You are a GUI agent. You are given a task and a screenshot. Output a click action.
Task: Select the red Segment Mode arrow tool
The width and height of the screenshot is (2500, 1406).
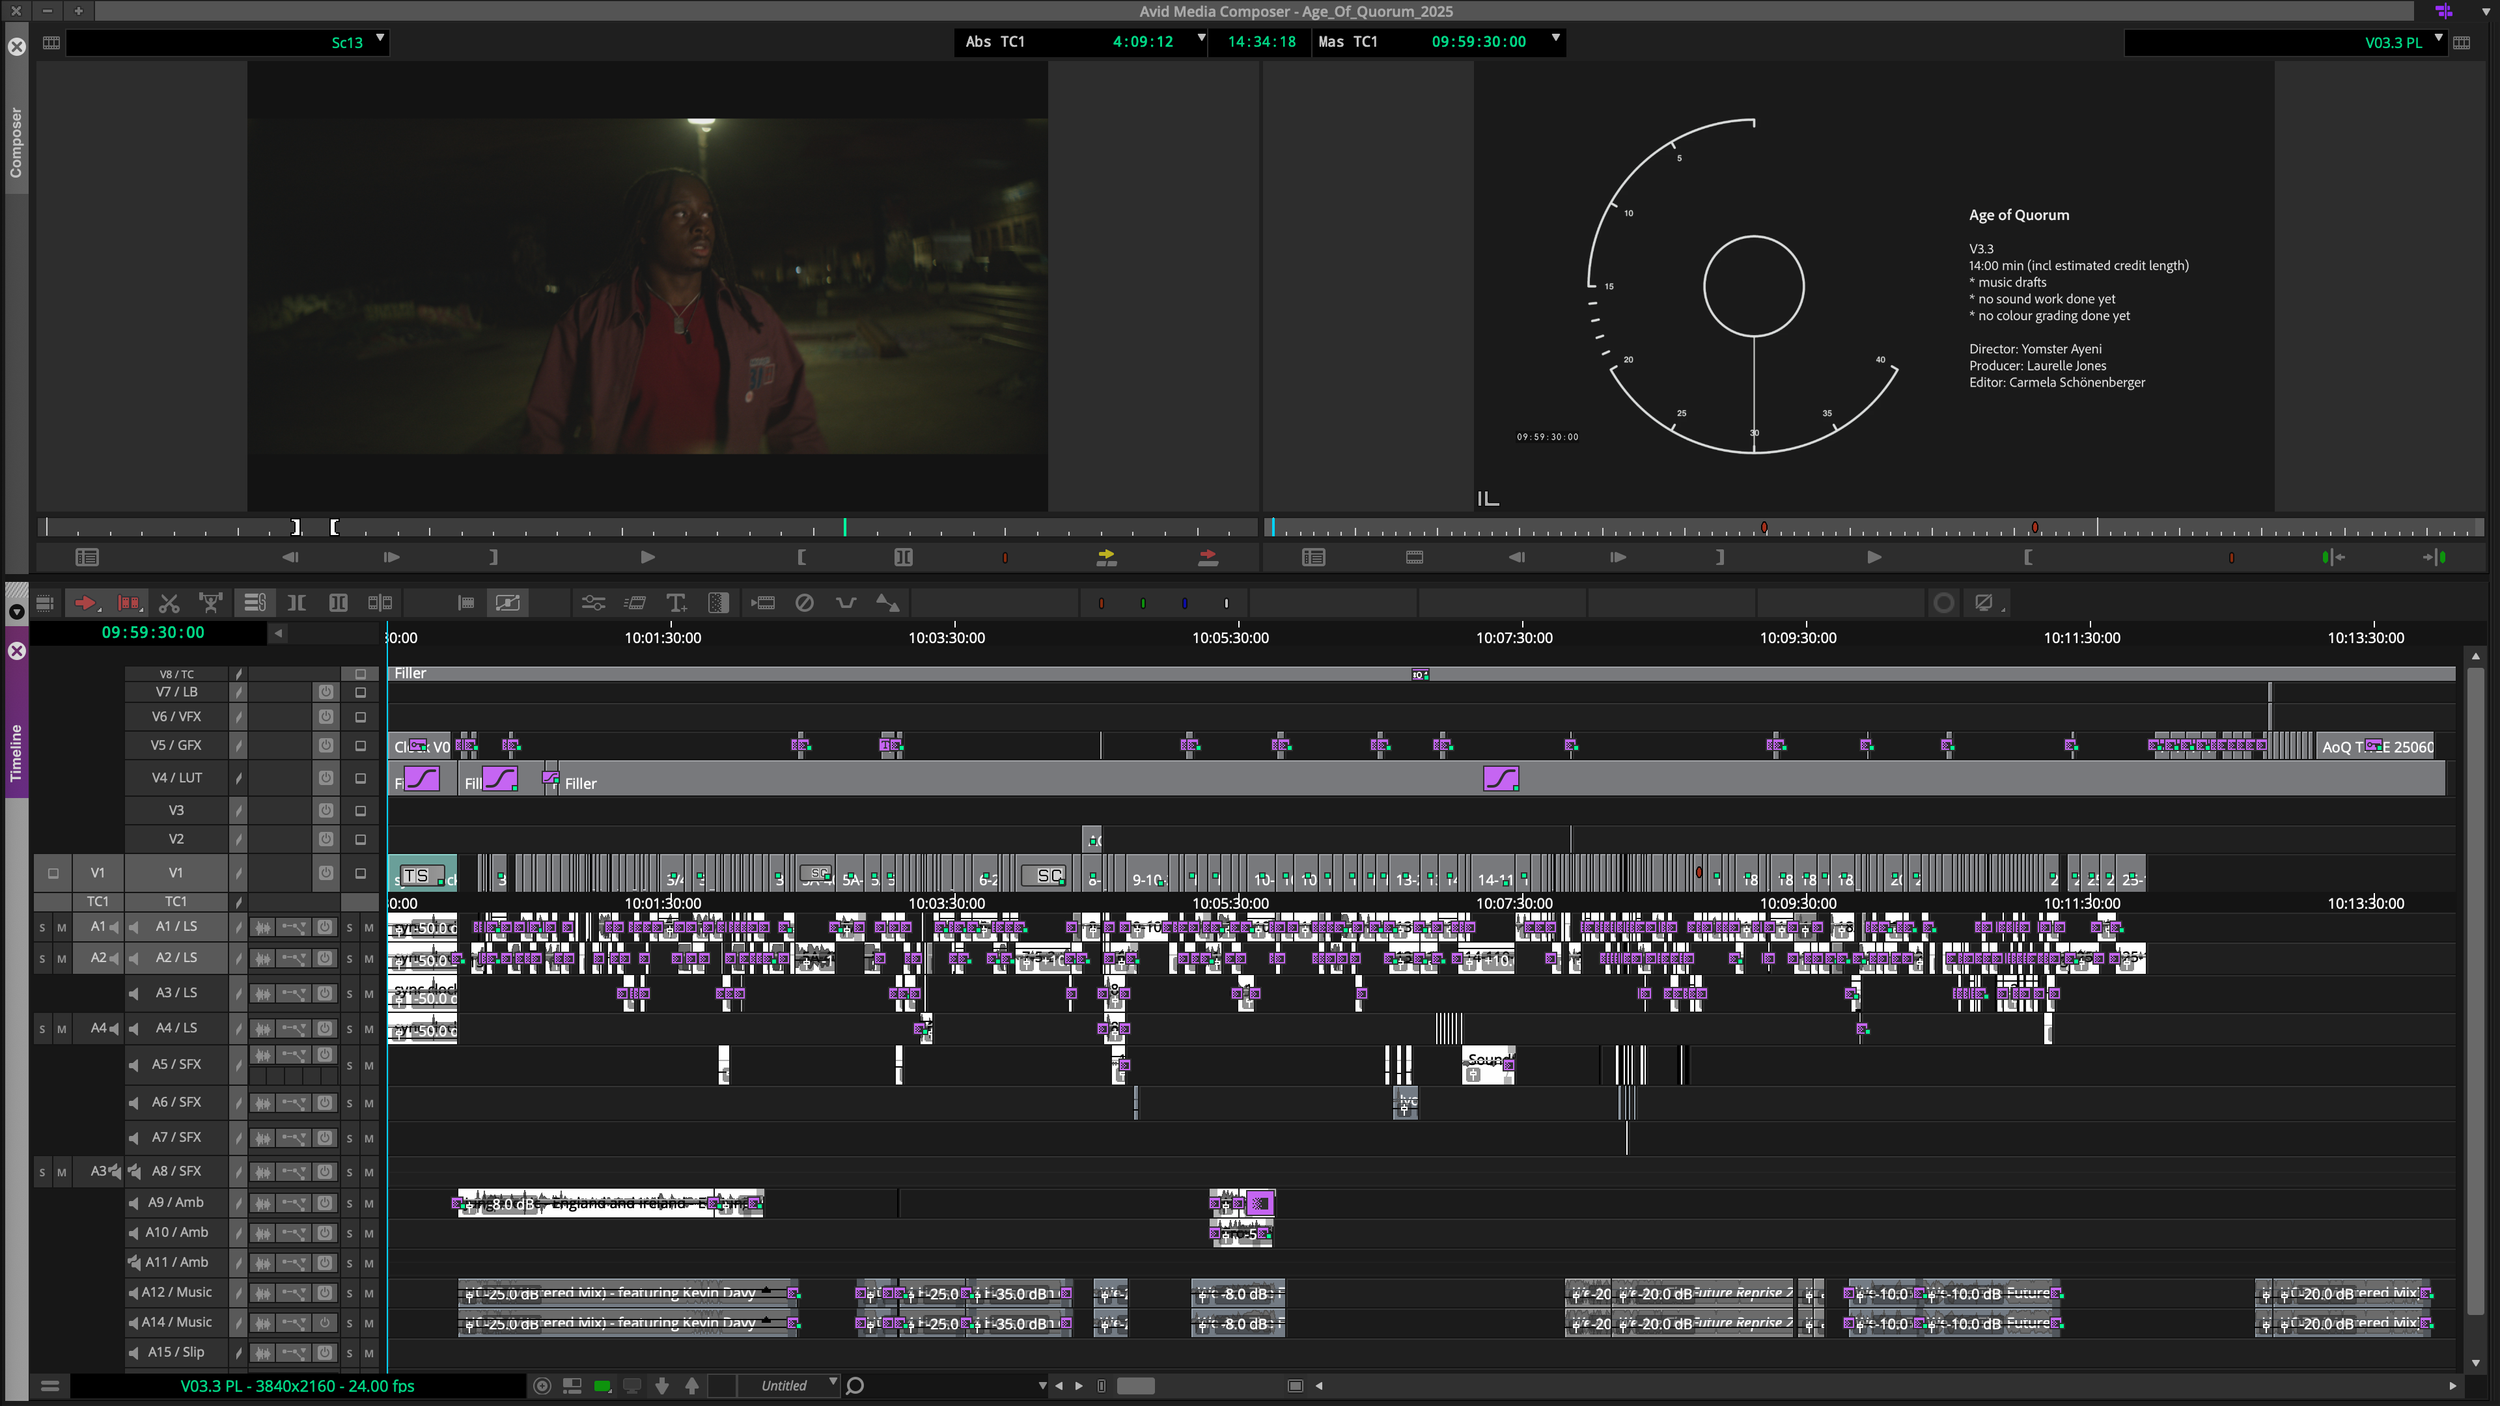coord(85,603)
